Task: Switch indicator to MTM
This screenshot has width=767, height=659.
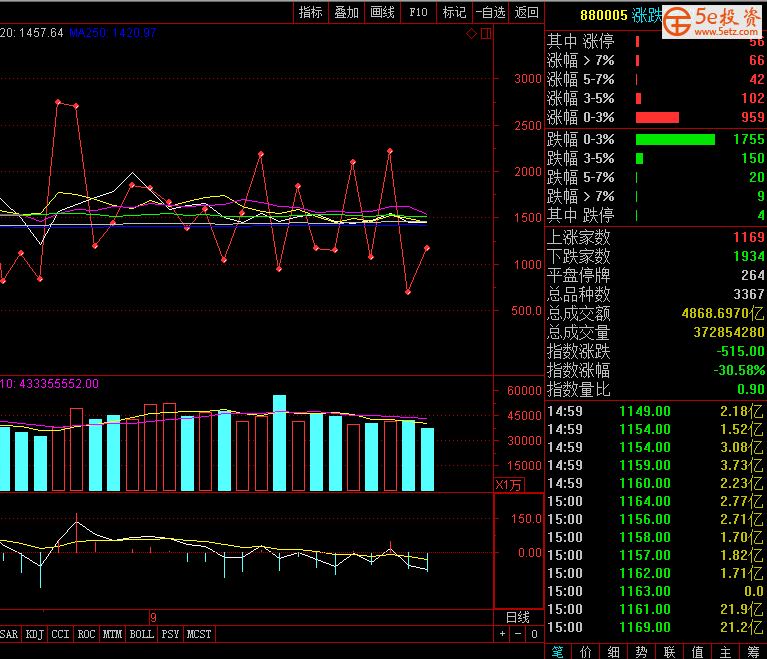Action: 112,634
